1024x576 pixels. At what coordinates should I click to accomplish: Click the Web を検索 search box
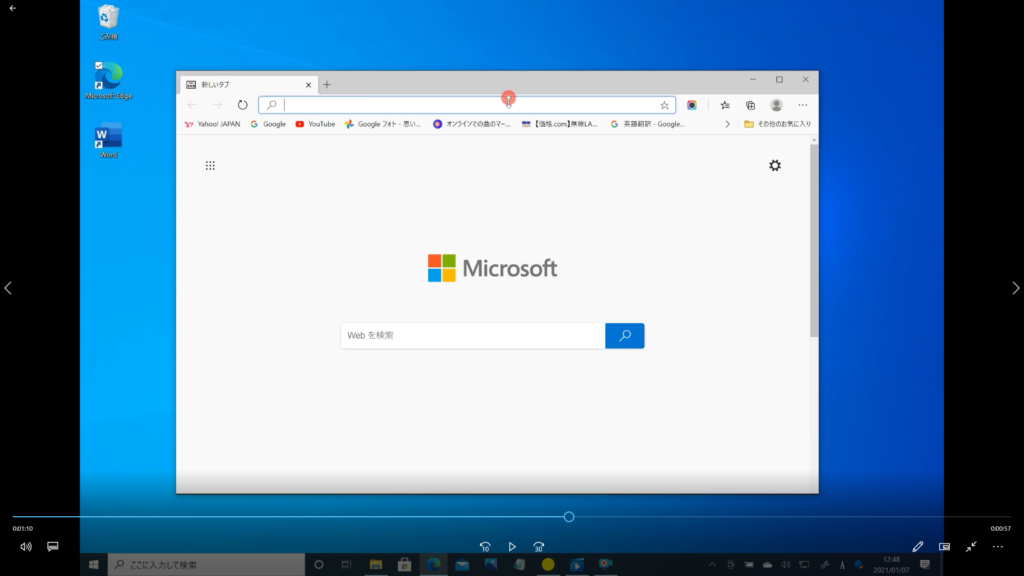pos(472,336)
